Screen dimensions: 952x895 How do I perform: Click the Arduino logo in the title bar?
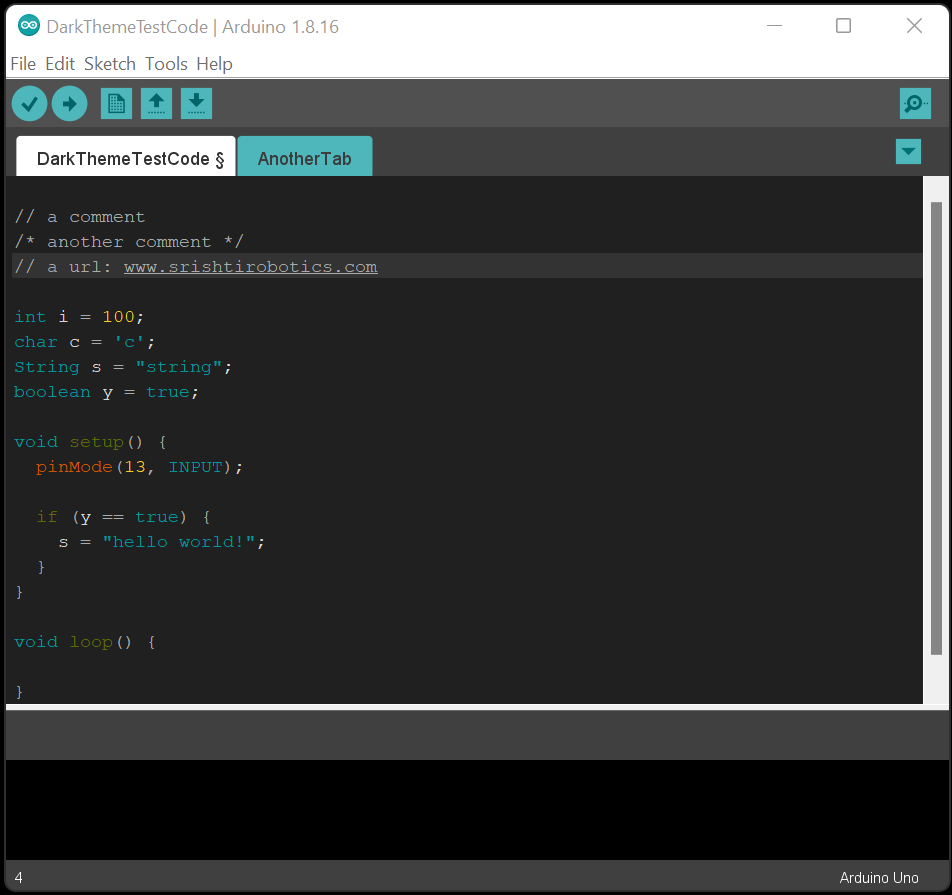pyautogui.click(x=29, y=26)
